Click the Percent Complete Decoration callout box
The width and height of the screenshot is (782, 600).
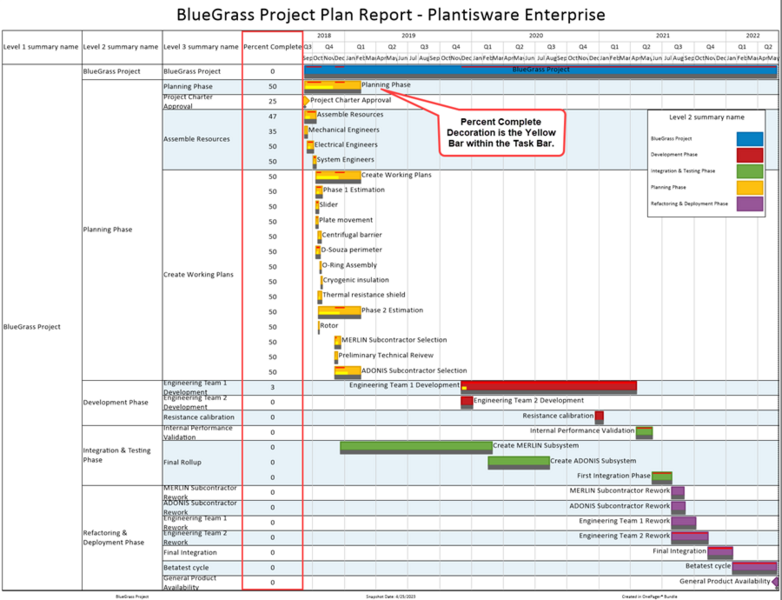(501, 133)
